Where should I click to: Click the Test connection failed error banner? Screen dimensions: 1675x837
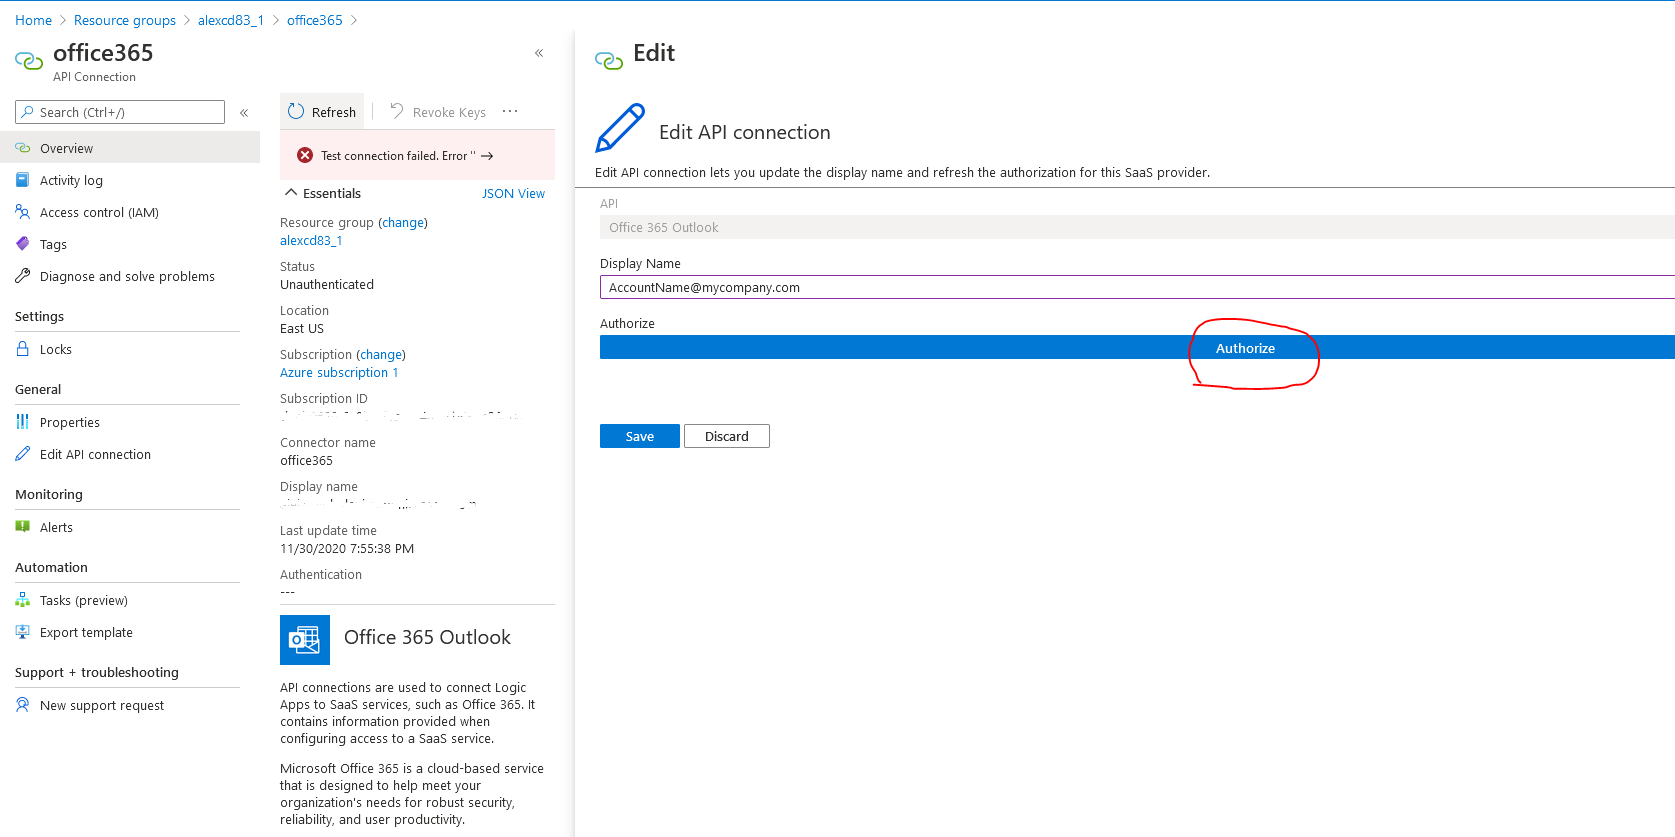[417, 155]
